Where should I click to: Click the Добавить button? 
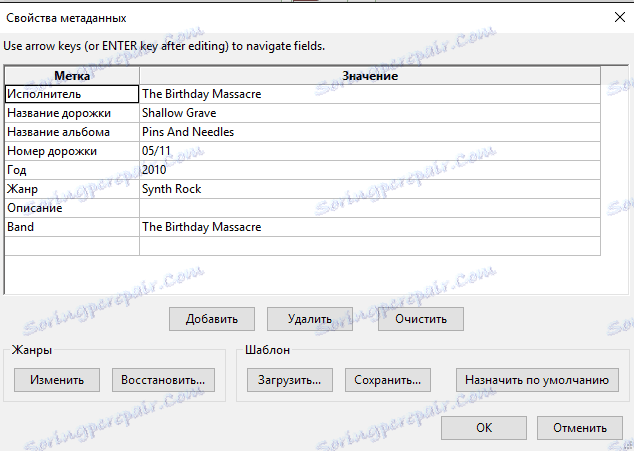pos(212,319)
